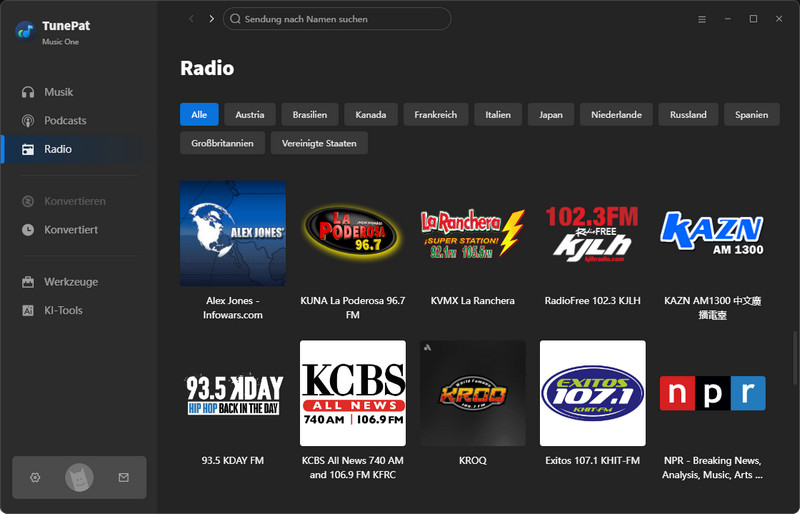The image size is (800, 514).
Task: Show Großbritannien radio stations
Action: tap(222, 143)
